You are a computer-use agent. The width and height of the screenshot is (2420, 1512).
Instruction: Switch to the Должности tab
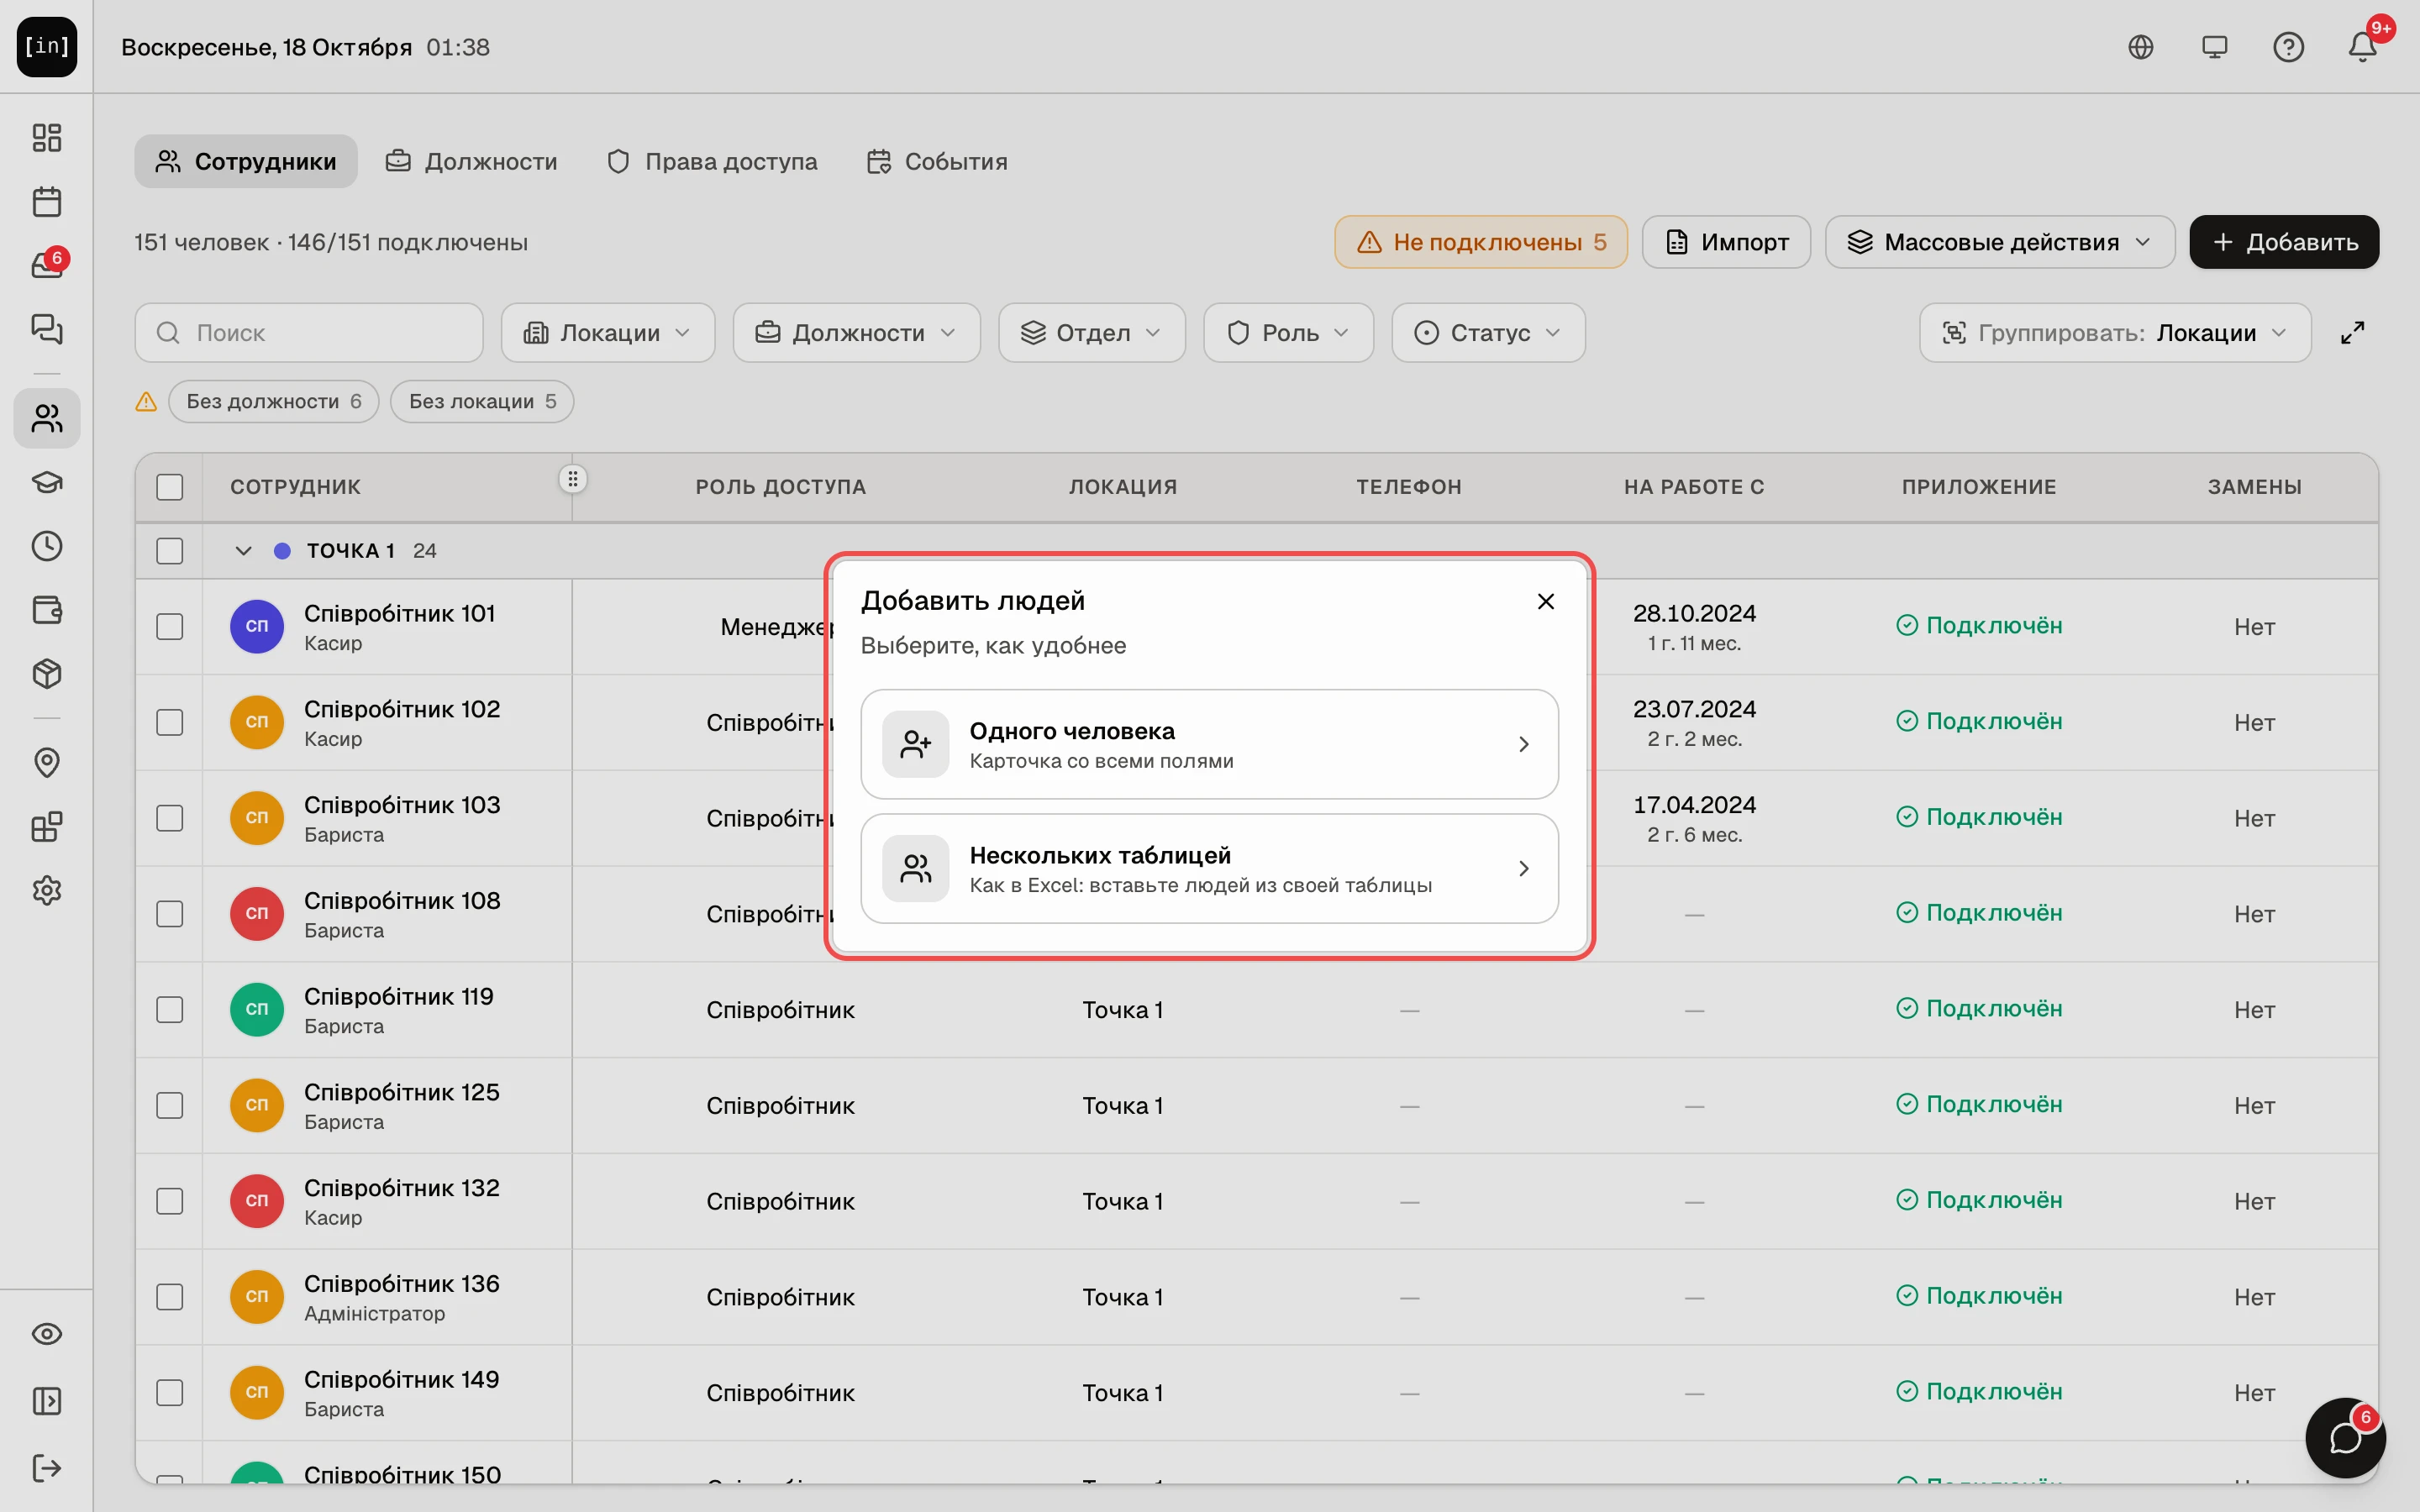pos(472,161)
